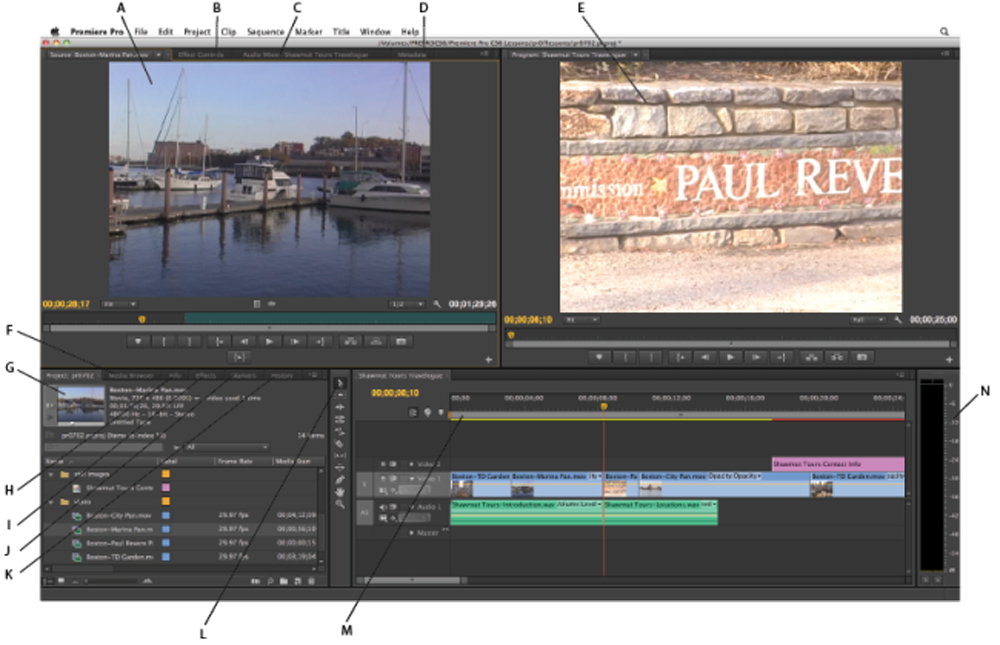Screen dimensions: 1000x645
Task: Open Program Monitor settings wrench
Action: [x=898, y=320]
